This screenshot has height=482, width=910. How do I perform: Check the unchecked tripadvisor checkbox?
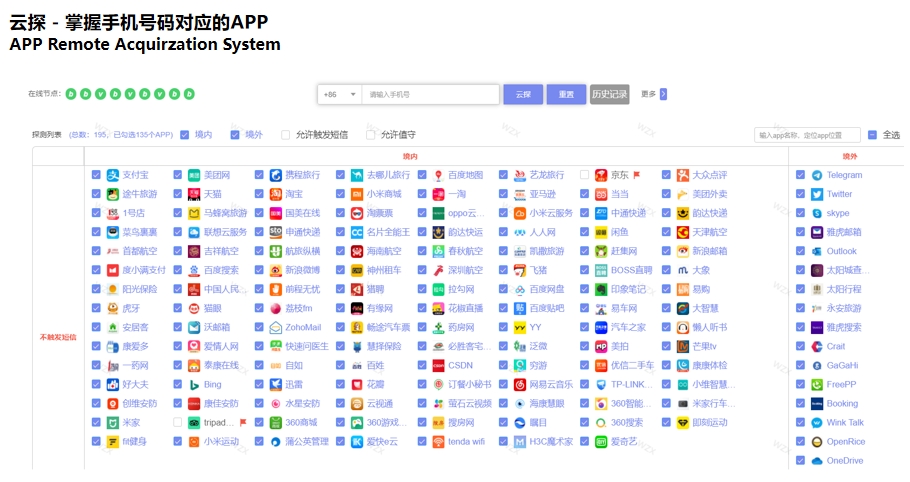pos(178,422)
